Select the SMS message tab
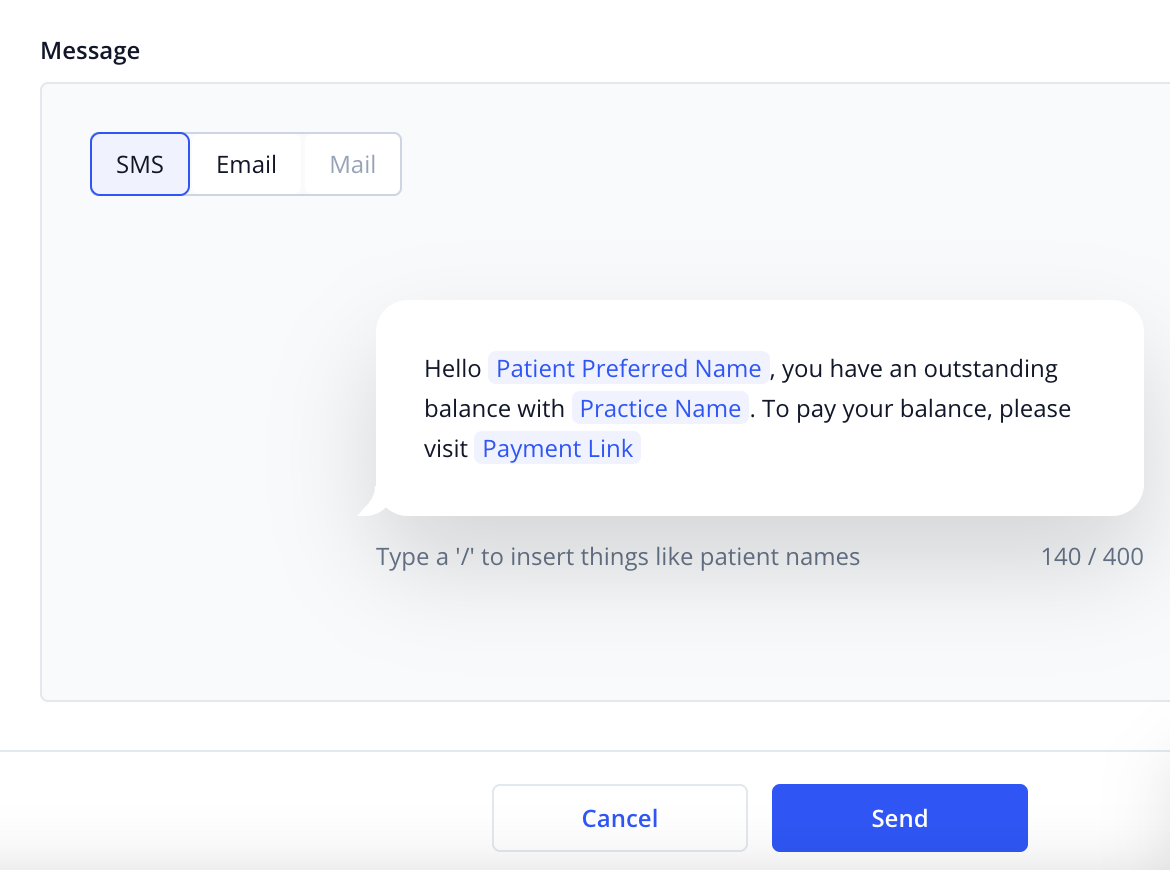 pos(140,164)
